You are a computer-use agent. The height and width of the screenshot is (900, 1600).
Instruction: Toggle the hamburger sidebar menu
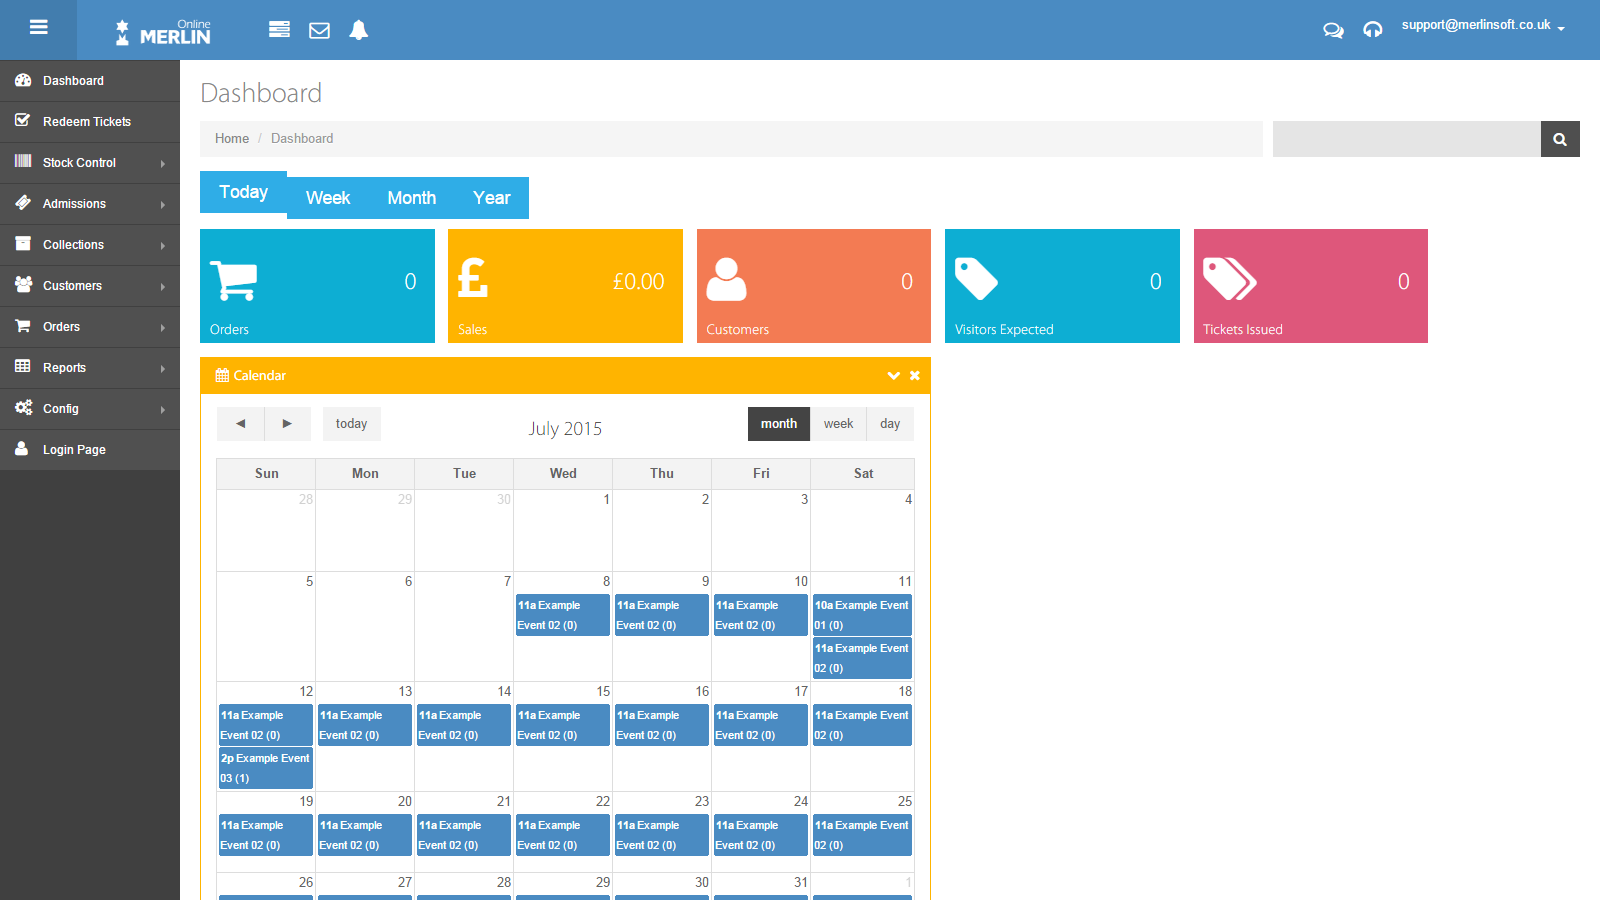39,28
